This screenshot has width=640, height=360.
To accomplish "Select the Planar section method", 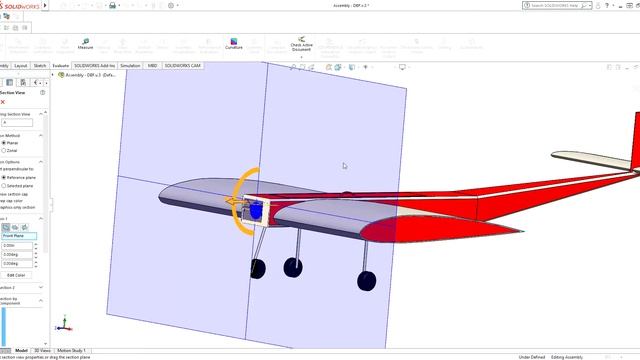I will (x=4, y=143).
